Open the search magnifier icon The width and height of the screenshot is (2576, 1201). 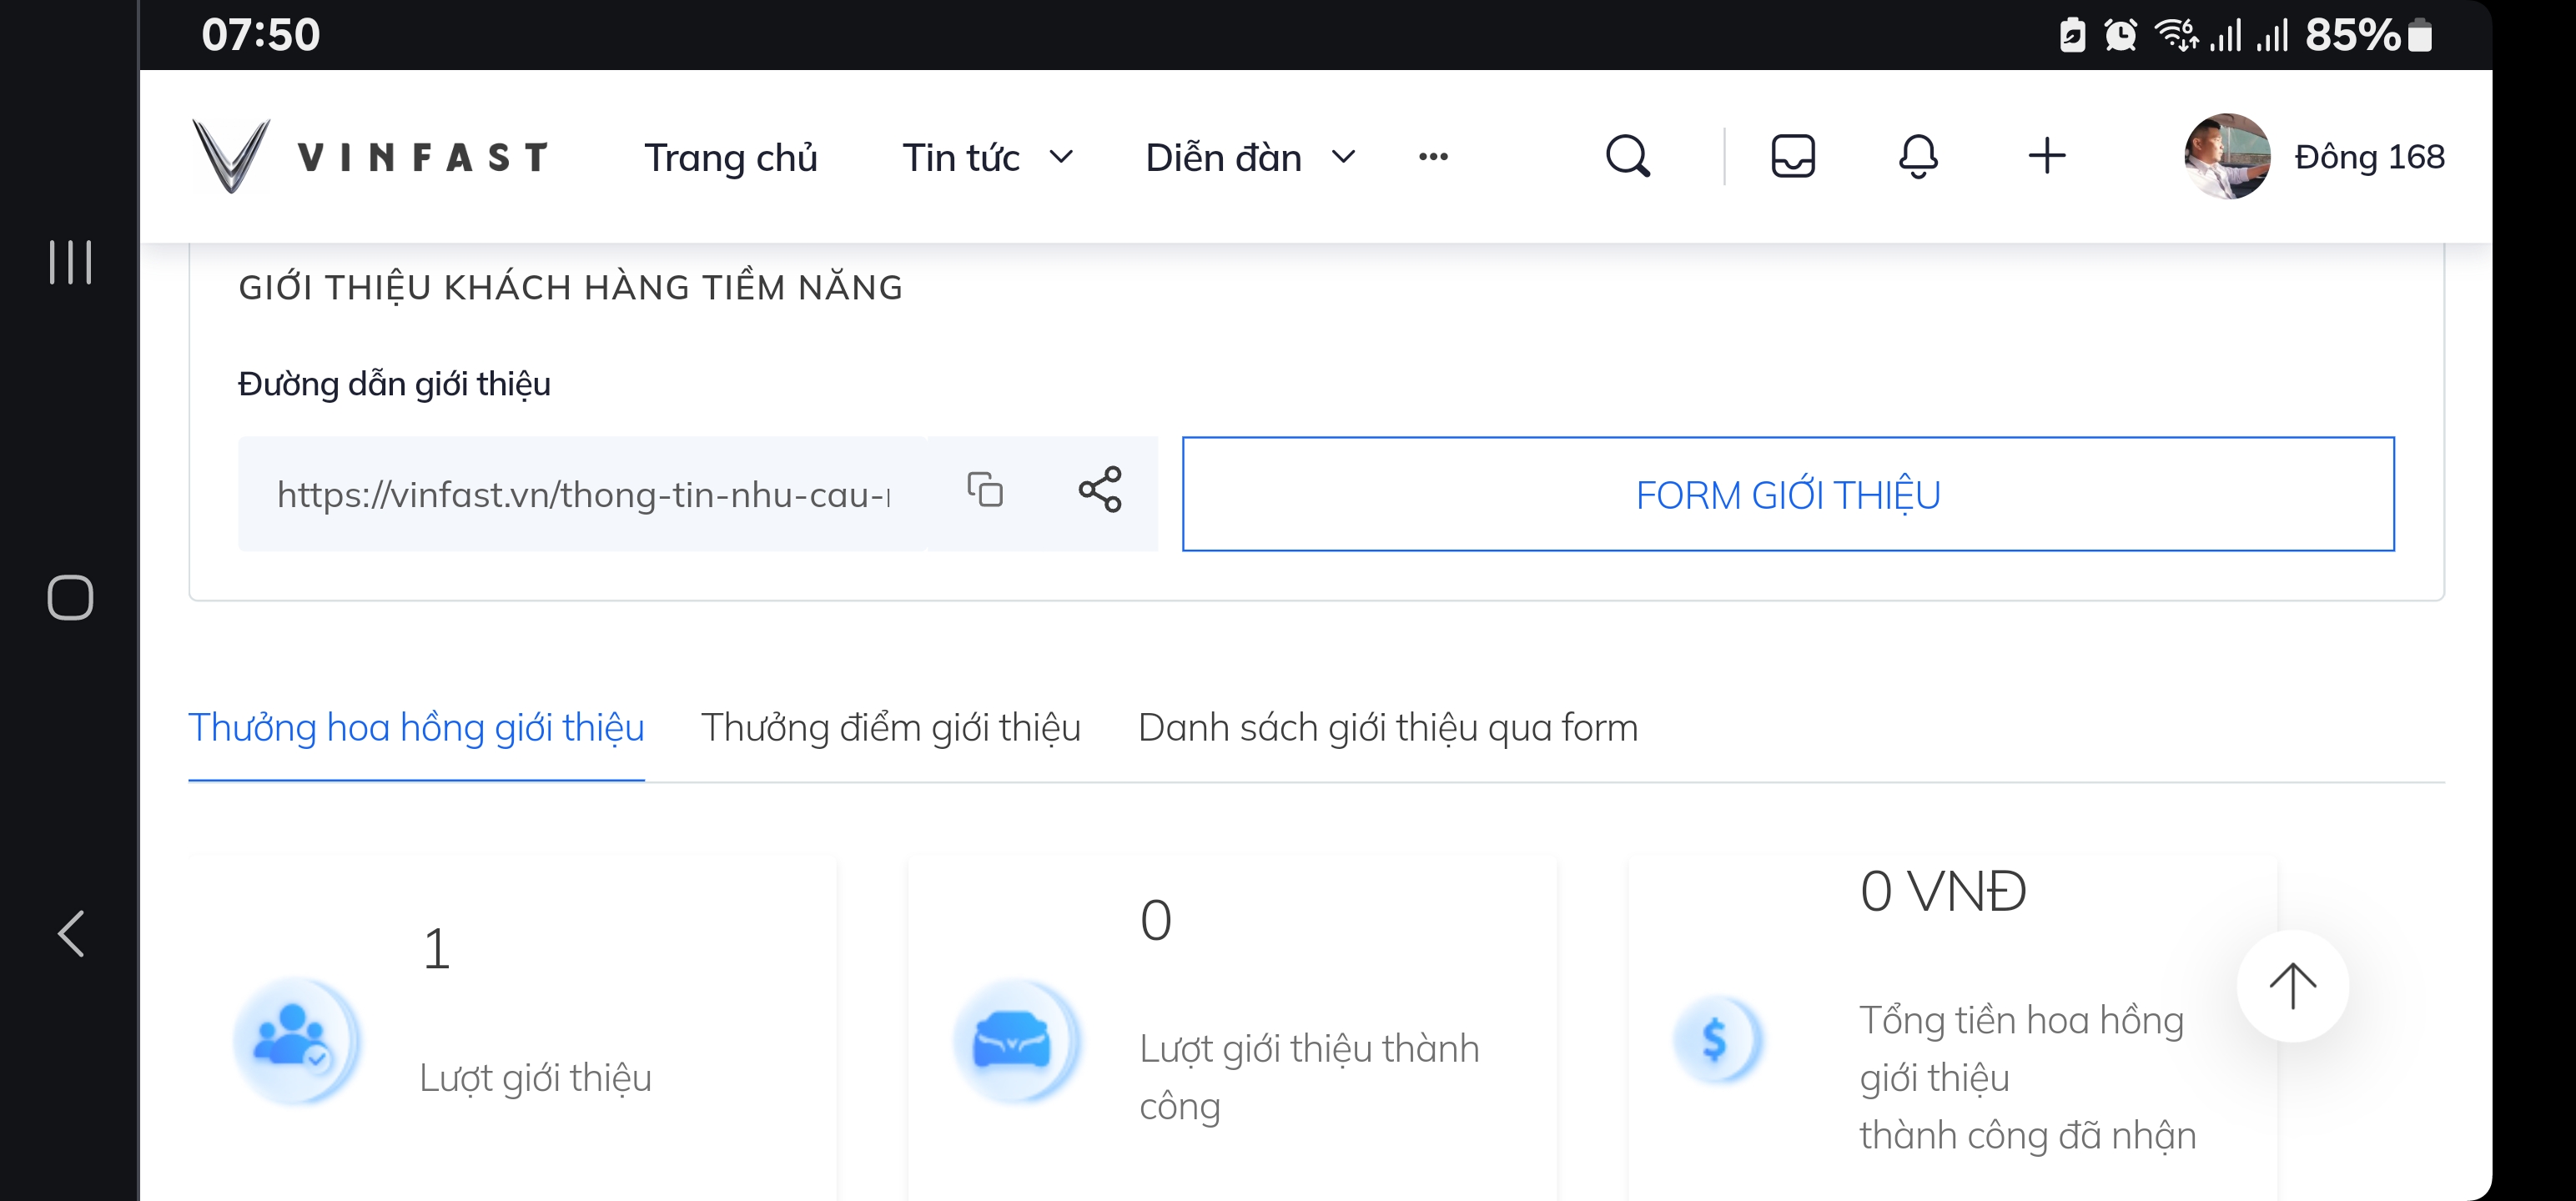point(1627,156)
